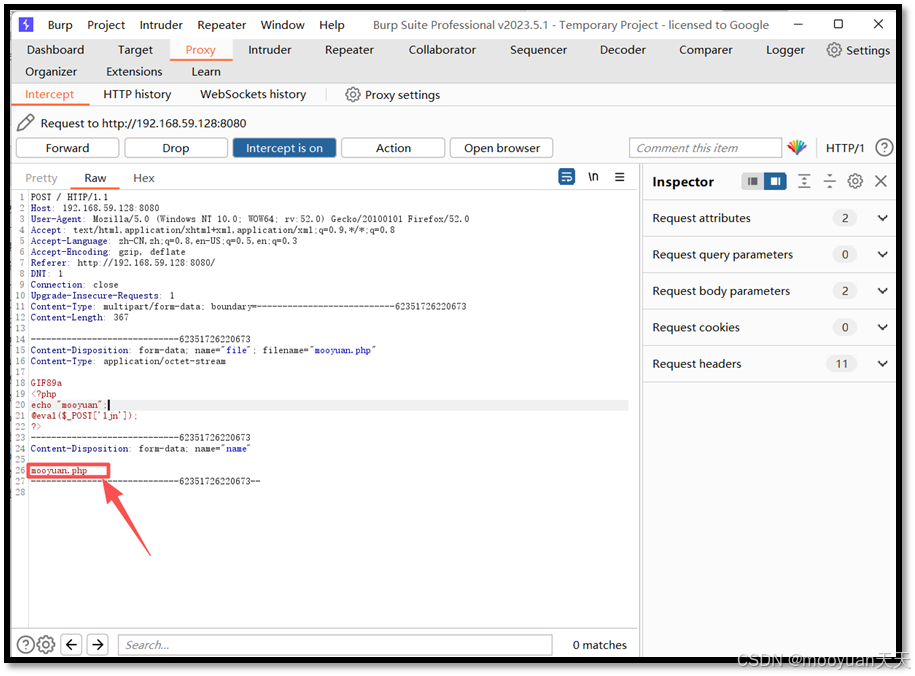Click the pencil edit icon beside Request

[x=26, y=123]
